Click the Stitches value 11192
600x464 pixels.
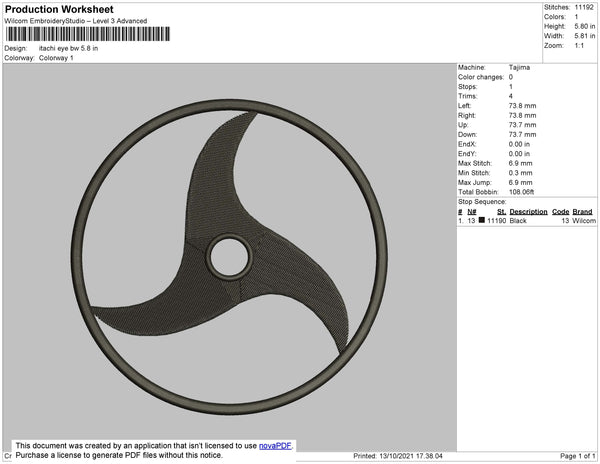pos(584,7)
